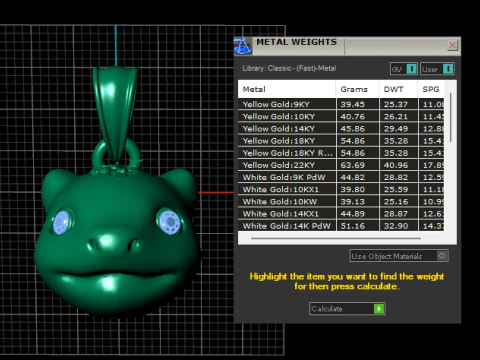Sort by the Metal column header
The image size is (480, 360).
coord(287,89)
